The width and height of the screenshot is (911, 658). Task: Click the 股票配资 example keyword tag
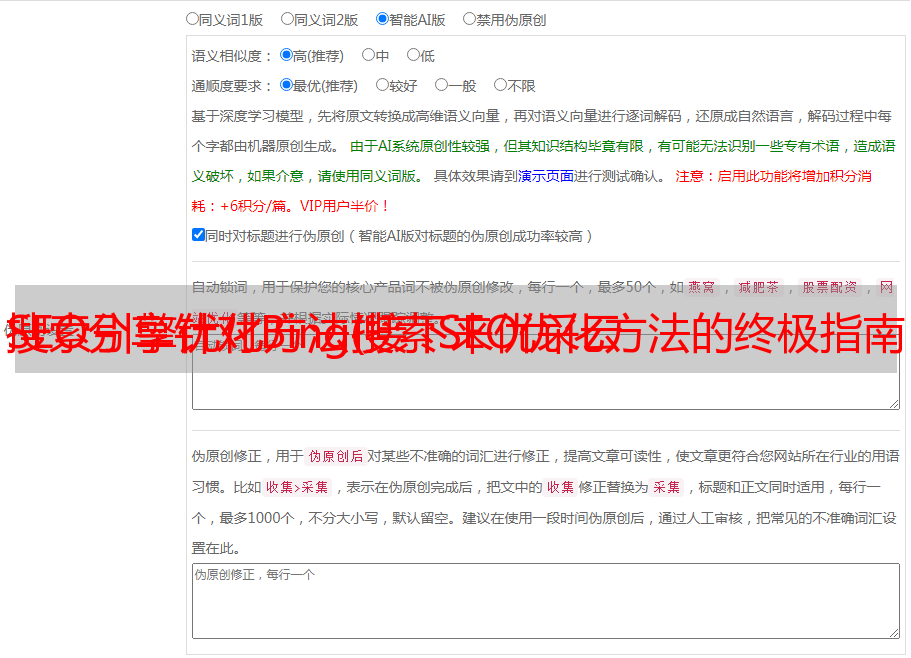(830, 287)
